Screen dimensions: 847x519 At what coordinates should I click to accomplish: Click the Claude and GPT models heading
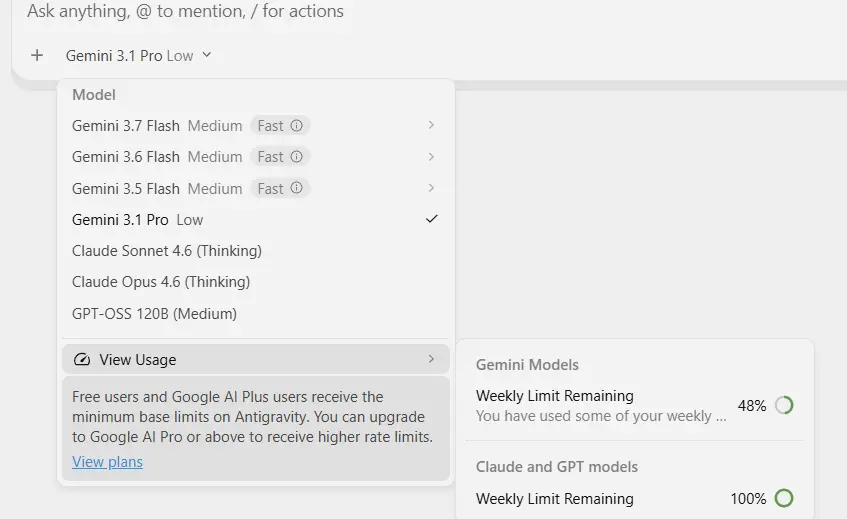coord(557,467)
